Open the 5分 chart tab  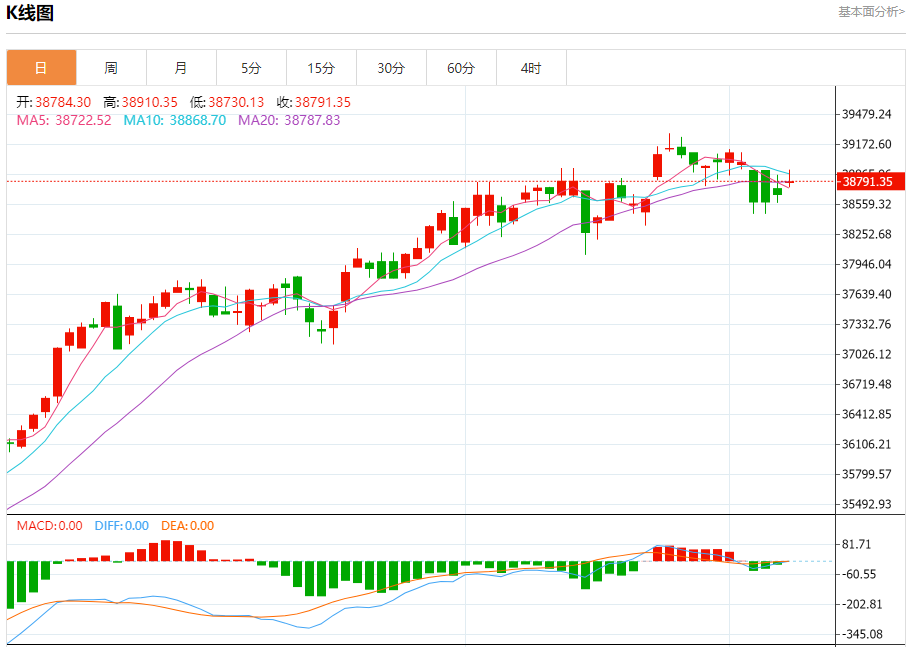click(x=251, y=68)
